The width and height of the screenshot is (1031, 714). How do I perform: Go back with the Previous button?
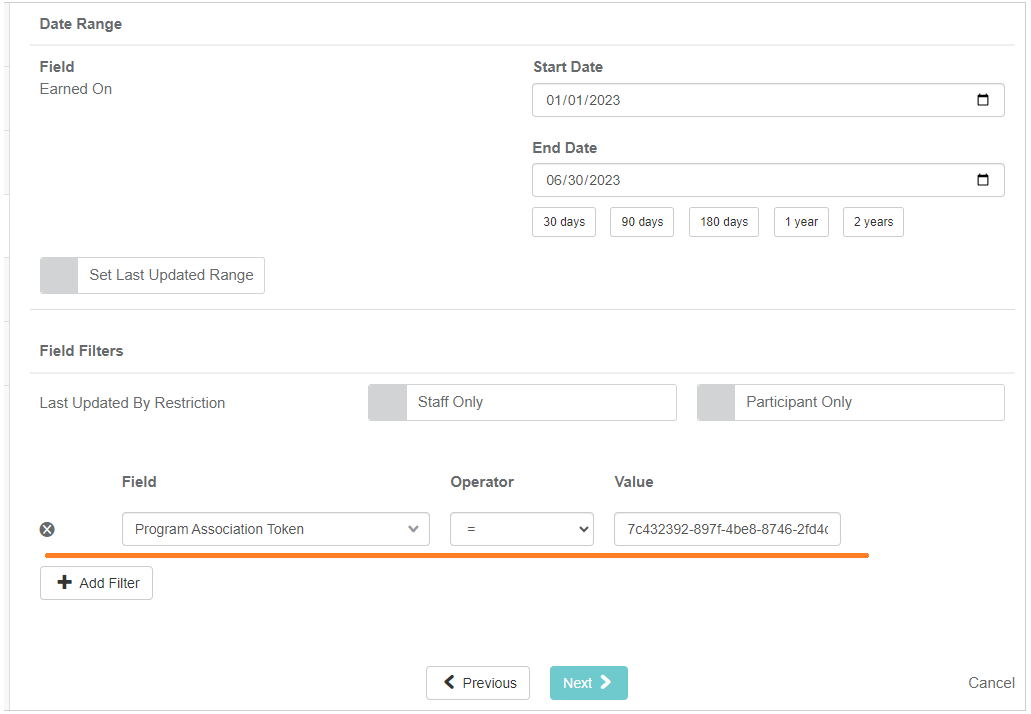coord(479,683)
